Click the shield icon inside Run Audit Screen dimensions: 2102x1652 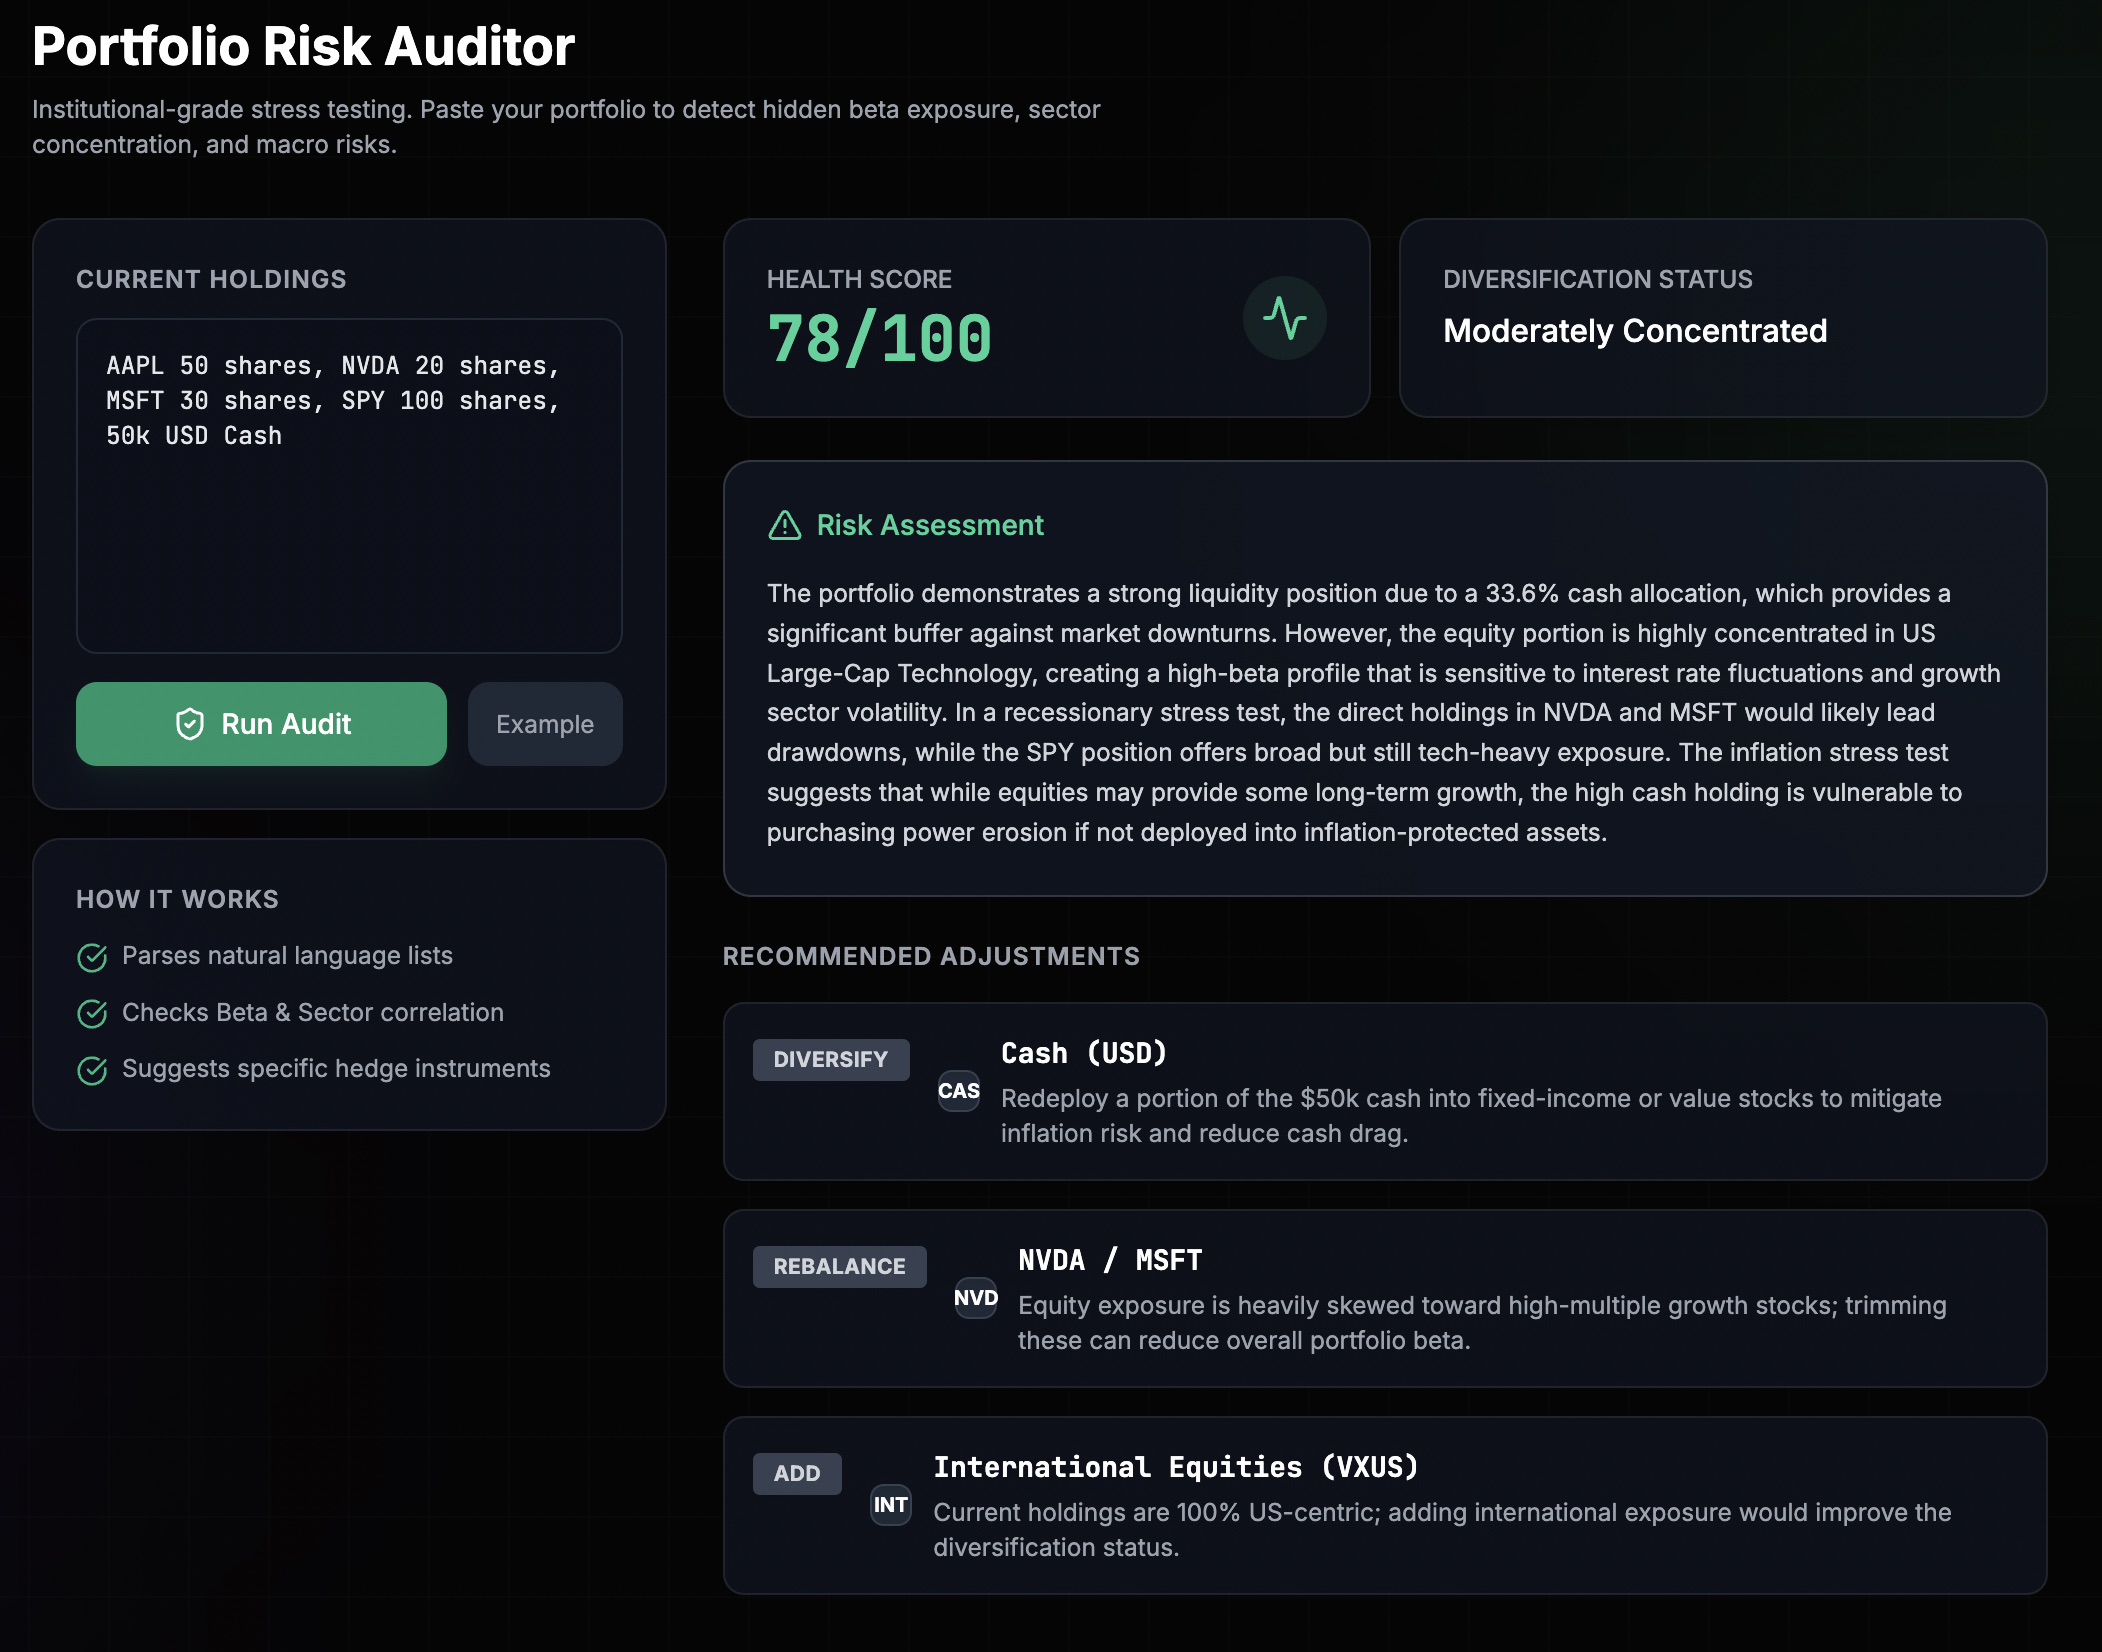tap(190, 724)
